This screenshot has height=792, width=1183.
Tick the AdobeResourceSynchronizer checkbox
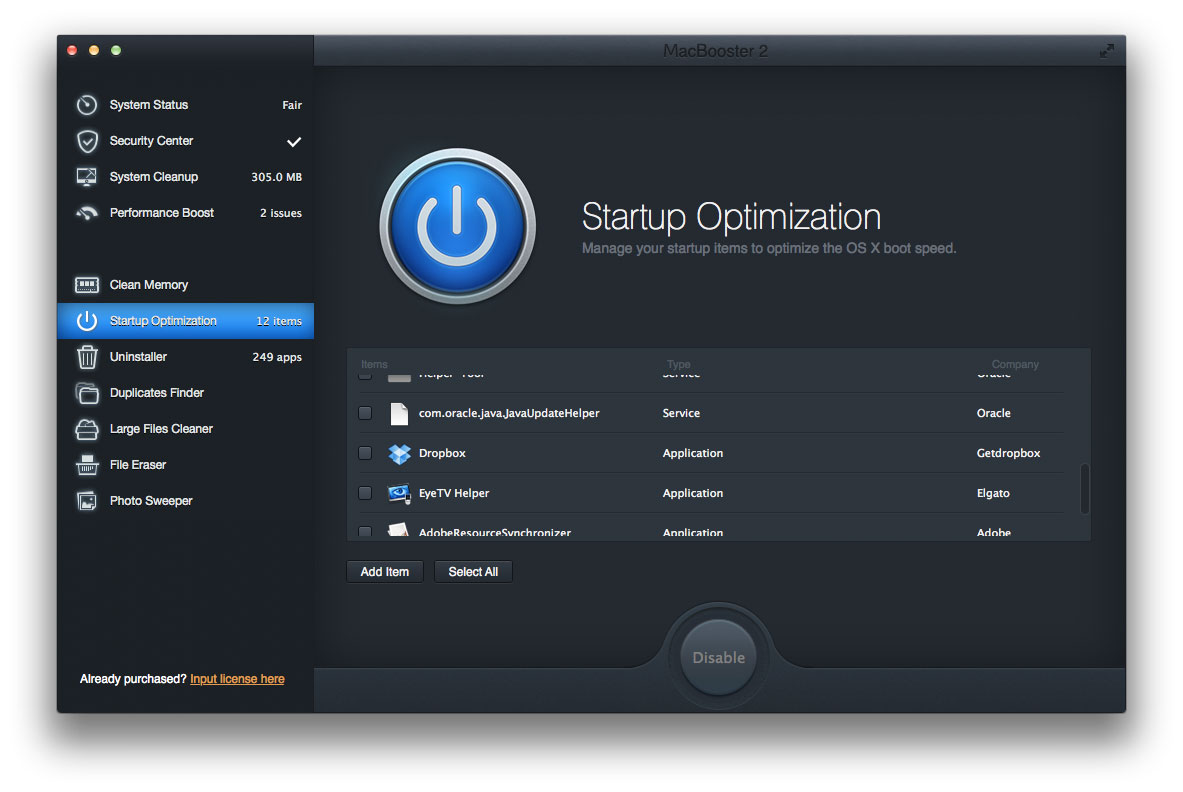point(365,532)
